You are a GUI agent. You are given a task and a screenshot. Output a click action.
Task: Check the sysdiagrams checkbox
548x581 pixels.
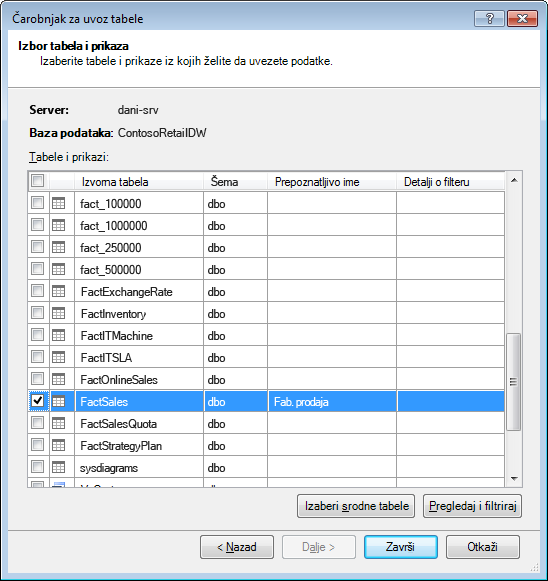tap(37, 467)
